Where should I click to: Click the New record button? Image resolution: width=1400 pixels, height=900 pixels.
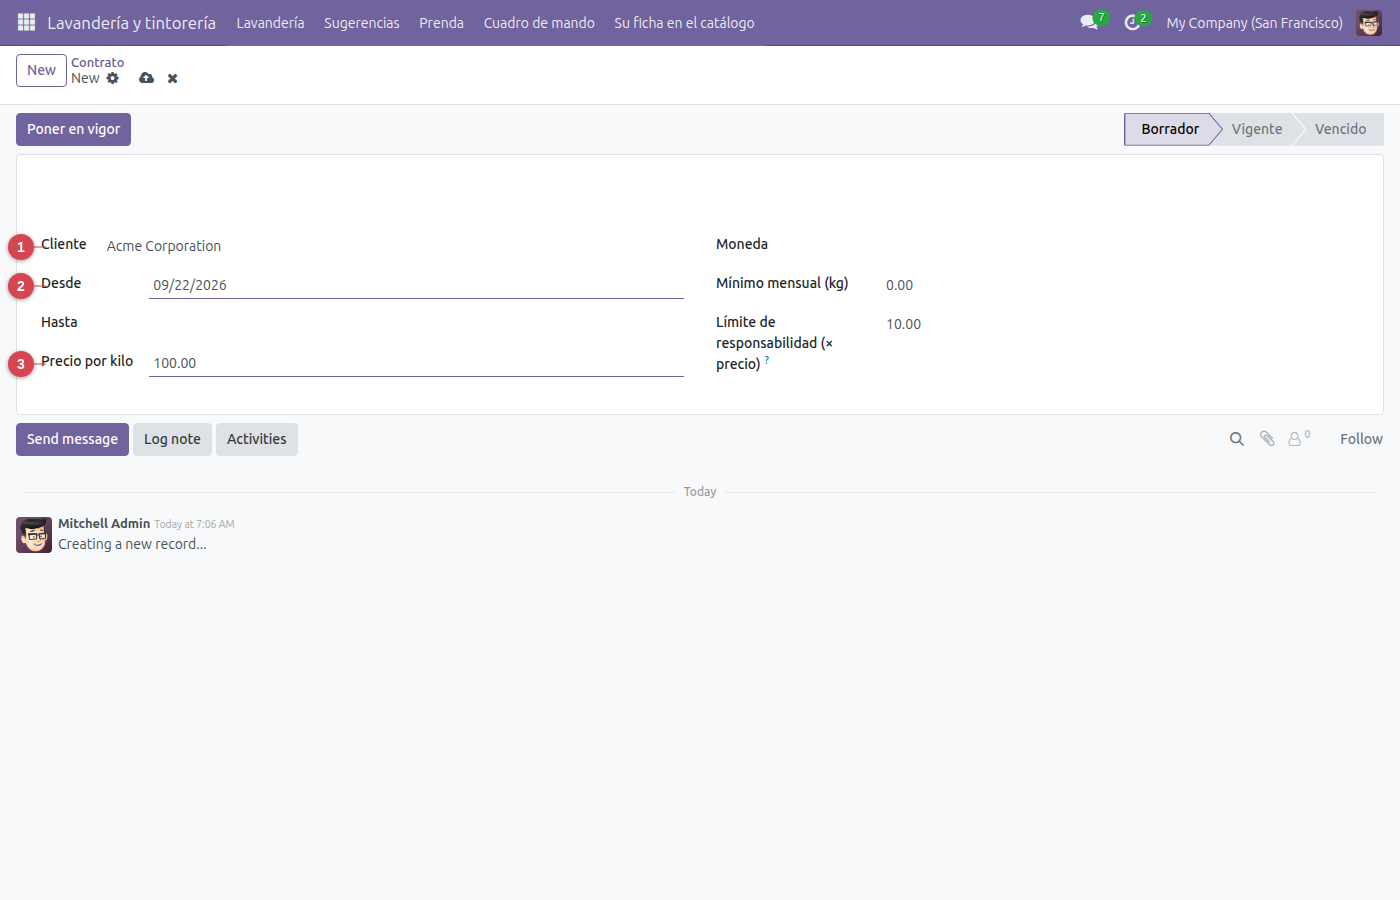41,70
